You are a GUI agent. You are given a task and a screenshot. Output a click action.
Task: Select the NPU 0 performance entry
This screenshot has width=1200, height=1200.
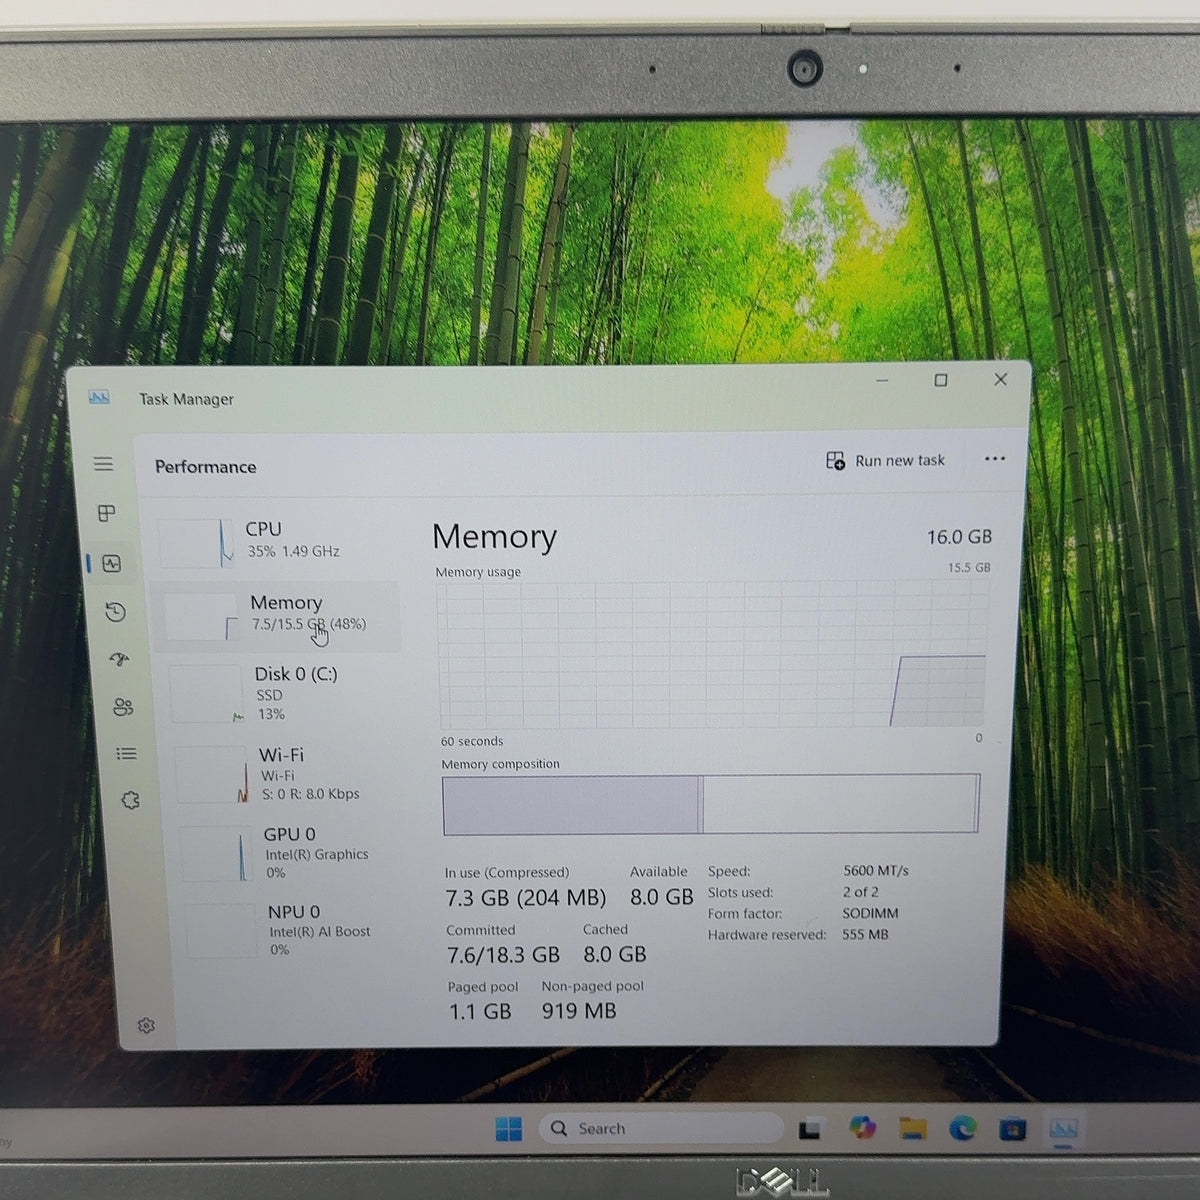(298, 930)
